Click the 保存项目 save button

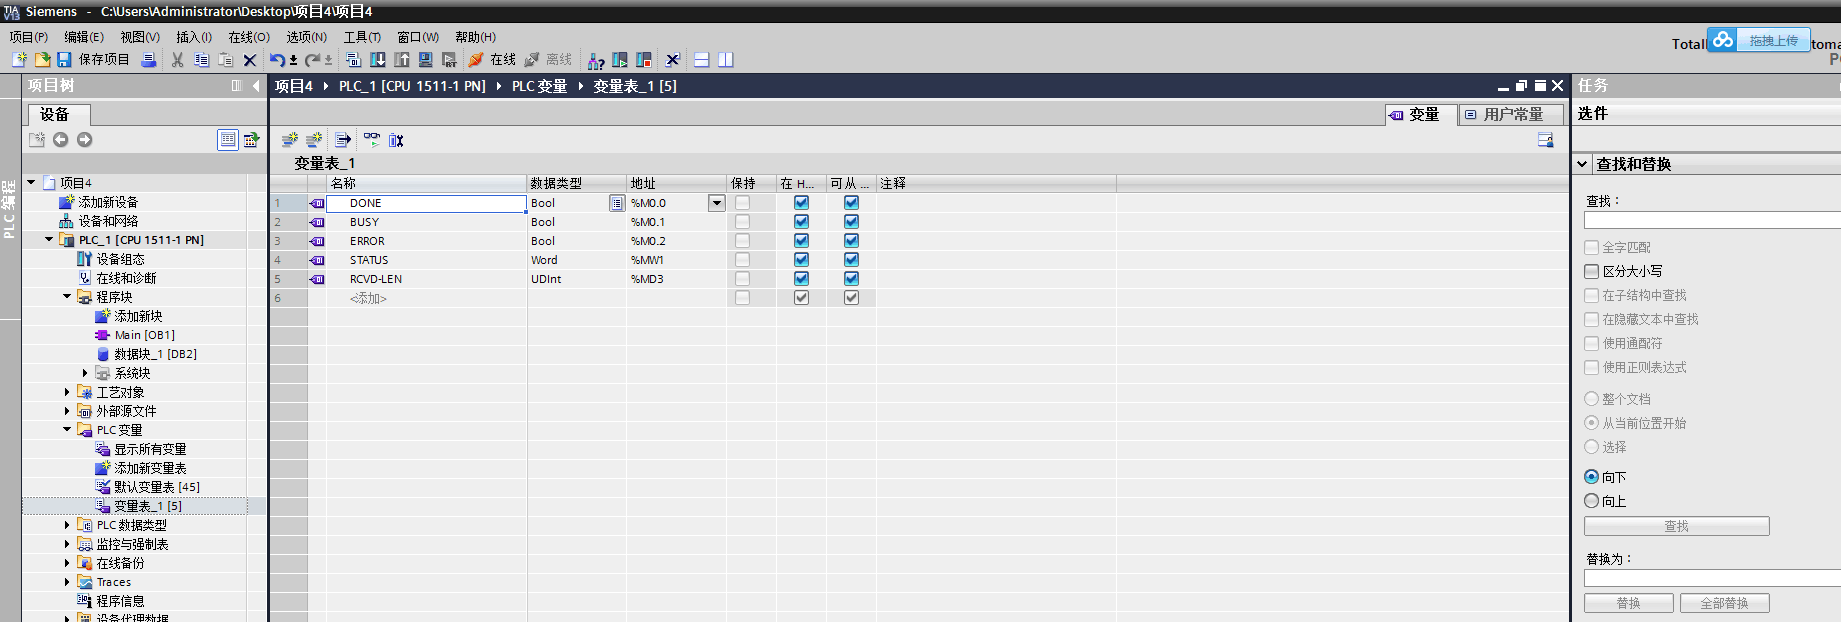94,60
